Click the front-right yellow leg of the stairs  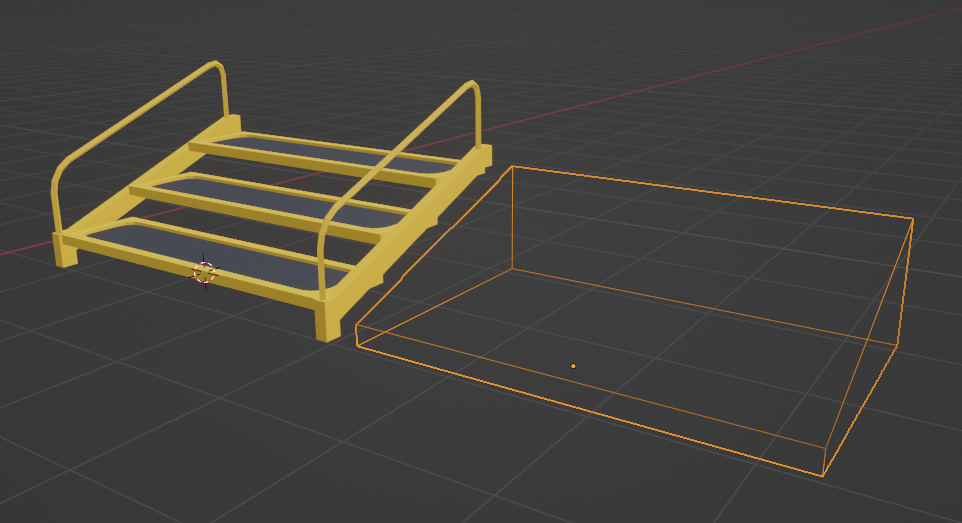(327, 321)
